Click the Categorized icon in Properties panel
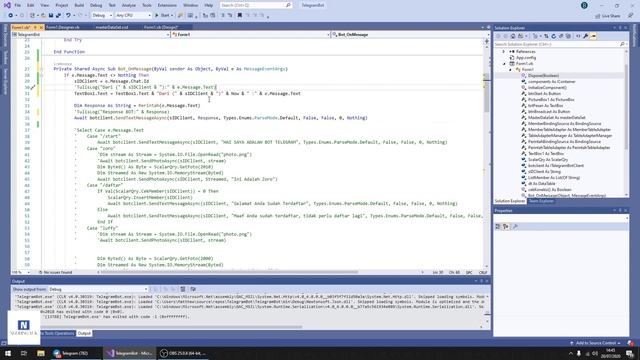 click(498, 227)
